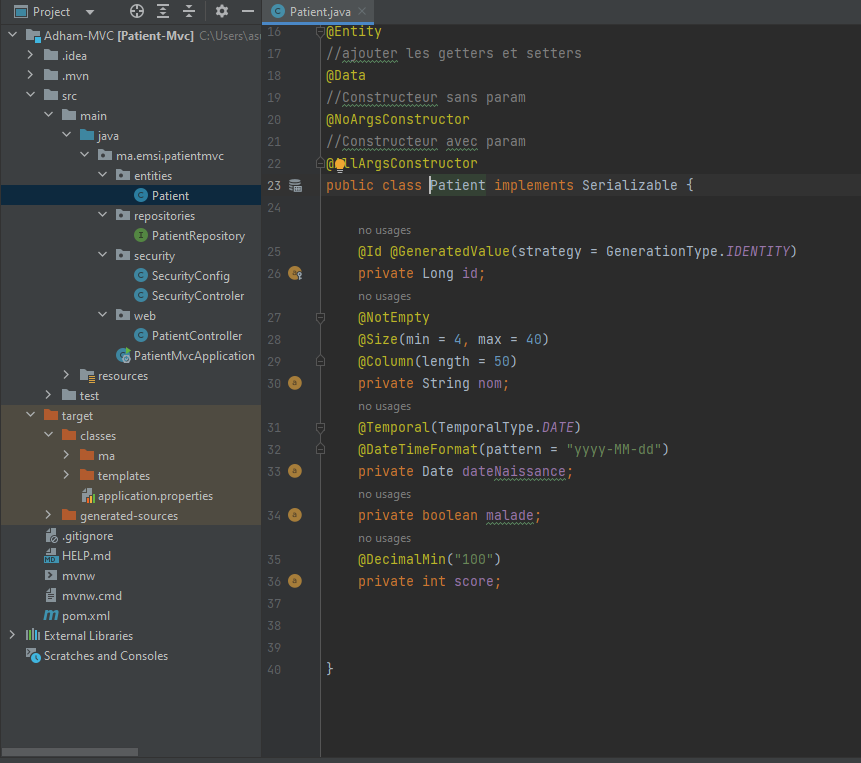Click 'no usages' hint above the id field
Image resolution: width=861 pixels, height=763 pixels.
click(x=384, y=230)
